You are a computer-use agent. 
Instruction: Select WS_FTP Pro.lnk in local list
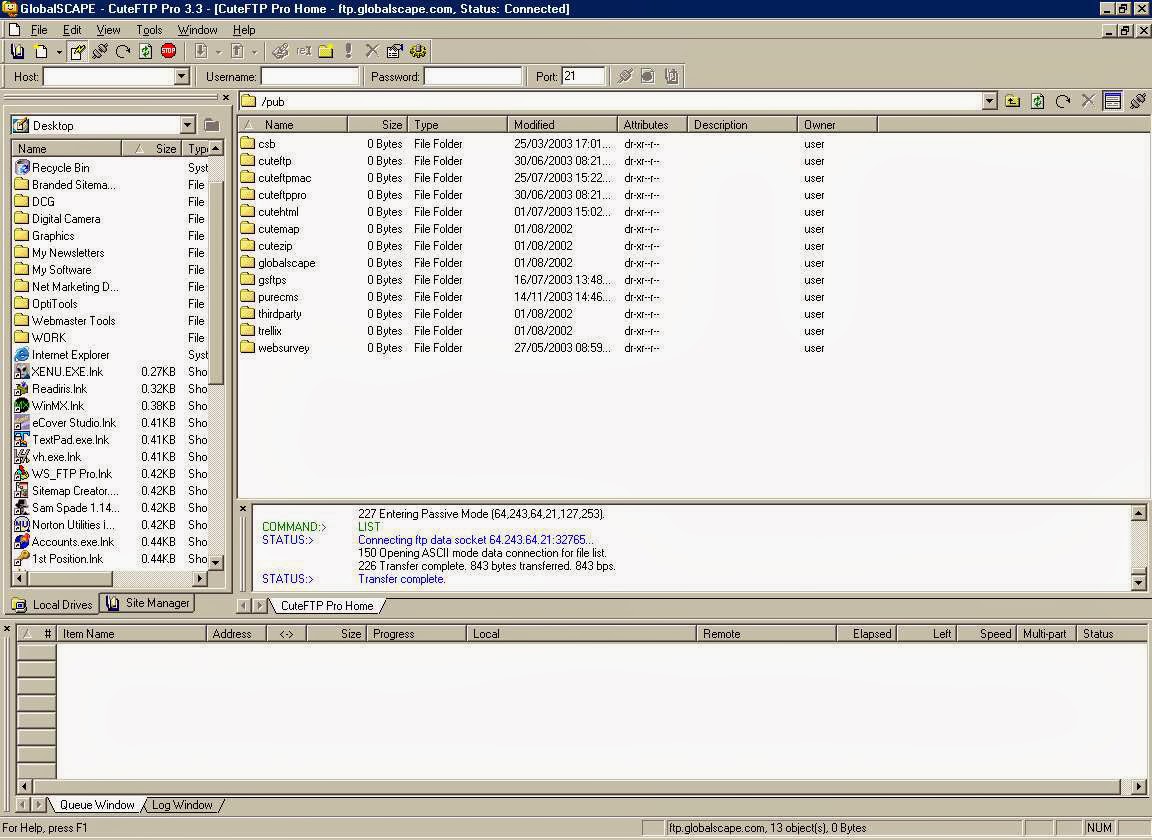tap(72, 474)
